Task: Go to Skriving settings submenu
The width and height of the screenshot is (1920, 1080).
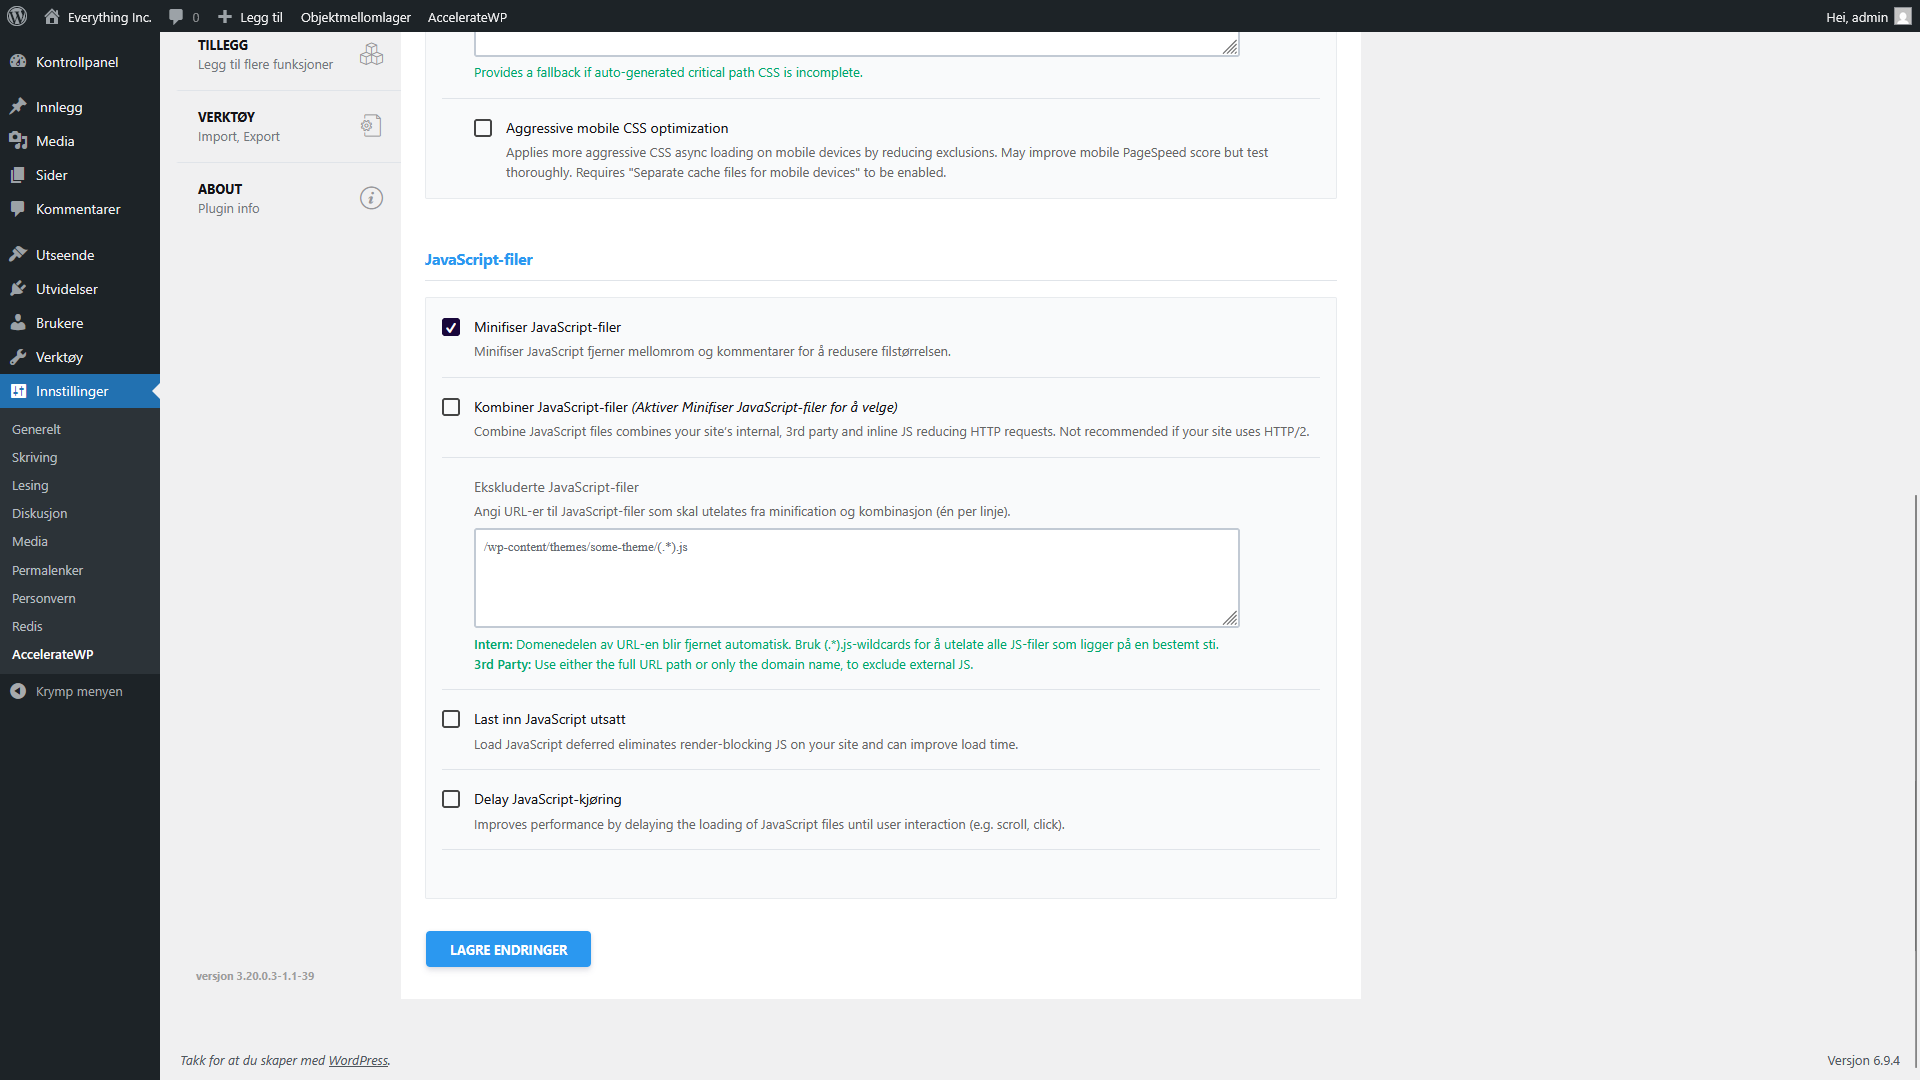Action: point(34,457)
